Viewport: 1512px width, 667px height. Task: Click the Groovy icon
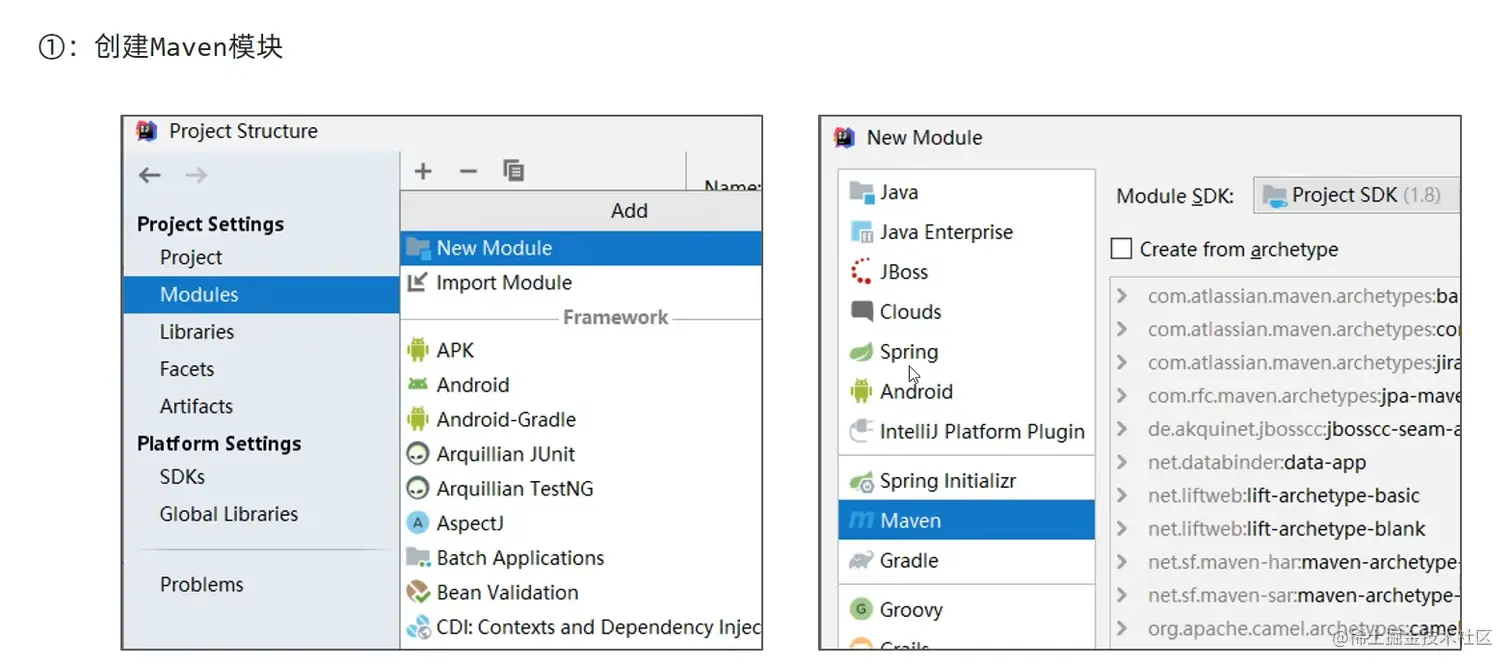click(x=861, y=609)
